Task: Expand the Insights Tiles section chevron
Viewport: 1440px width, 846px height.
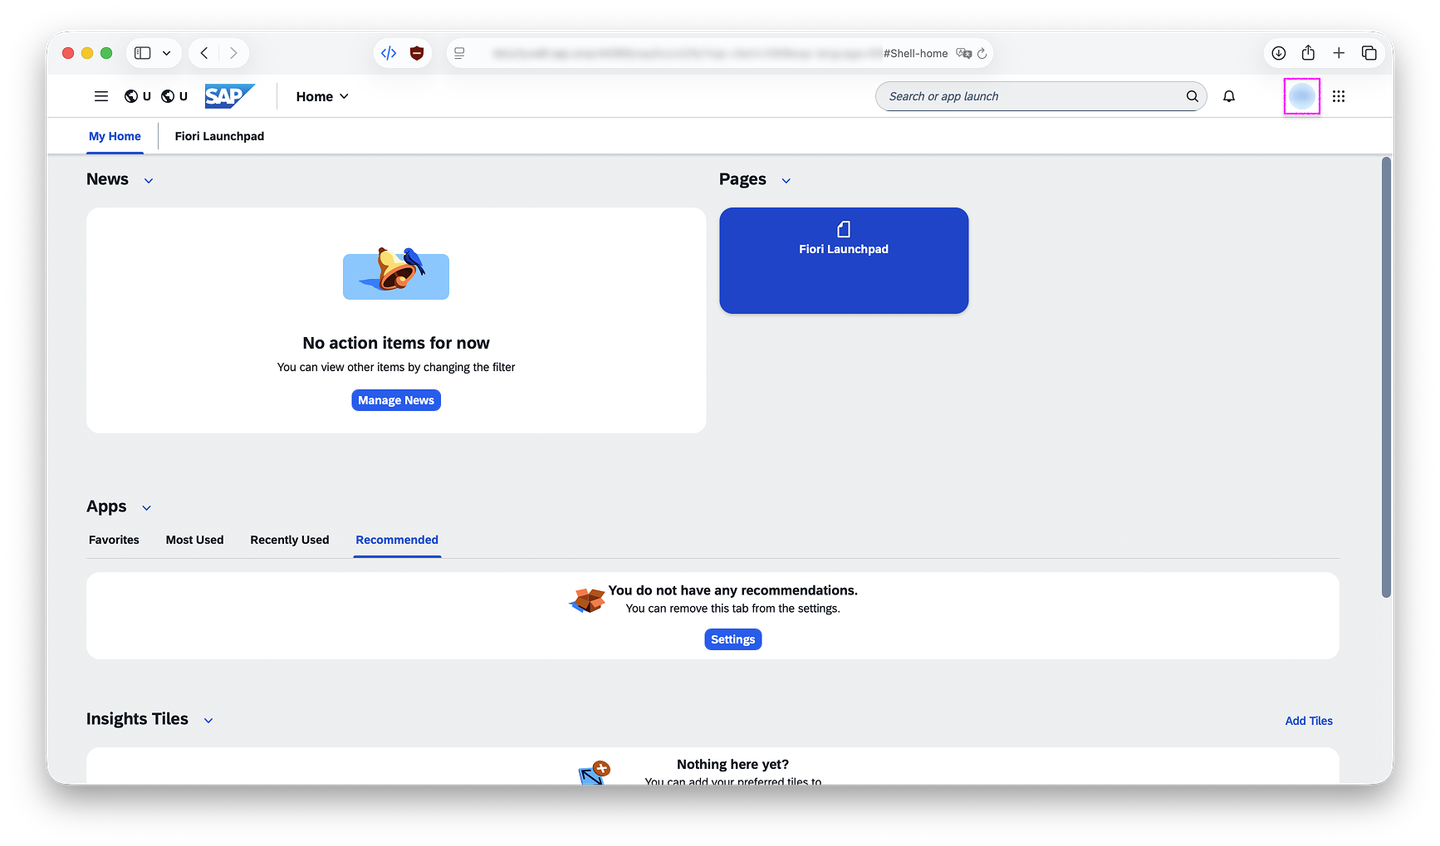Action: [208, 720]
